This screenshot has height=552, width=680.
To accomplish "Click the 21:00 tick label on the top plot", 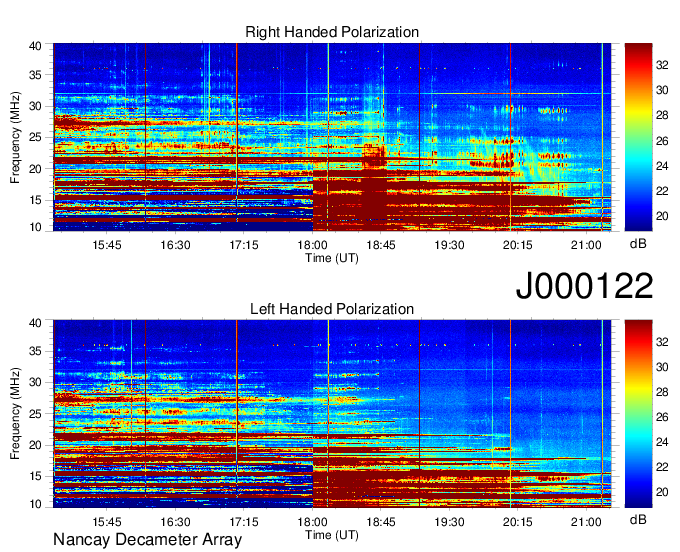I will coord(586,245).
